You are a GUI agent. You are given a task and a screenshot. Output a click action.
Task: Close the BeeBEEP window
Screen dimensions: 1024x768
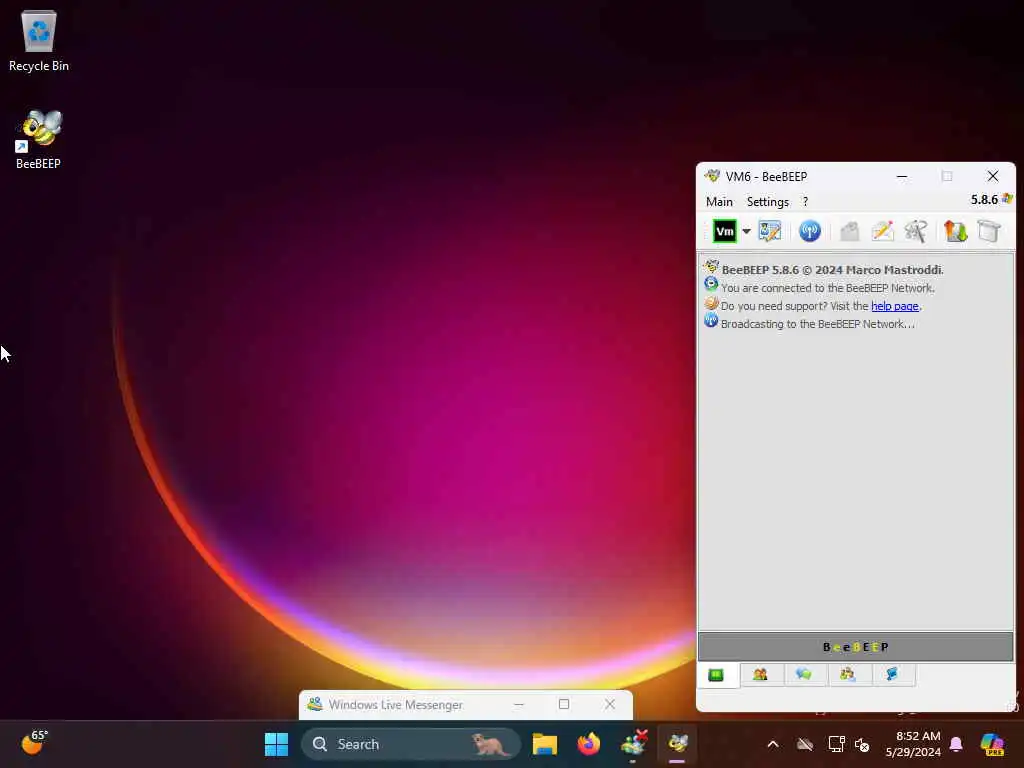click(993, 176)
